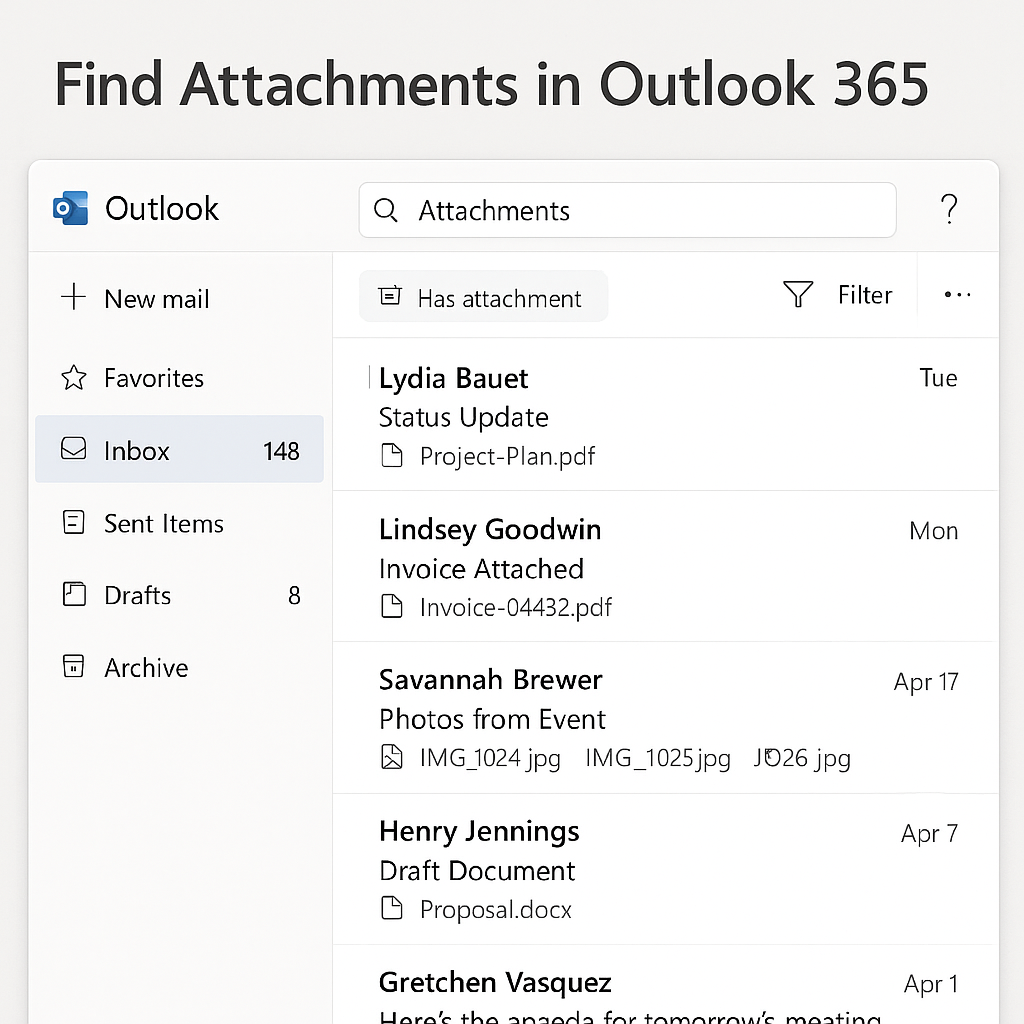The width and height of the screenshot is (1024, 1024).
Task: Click the Archive box icon
Action: (73, 666)
